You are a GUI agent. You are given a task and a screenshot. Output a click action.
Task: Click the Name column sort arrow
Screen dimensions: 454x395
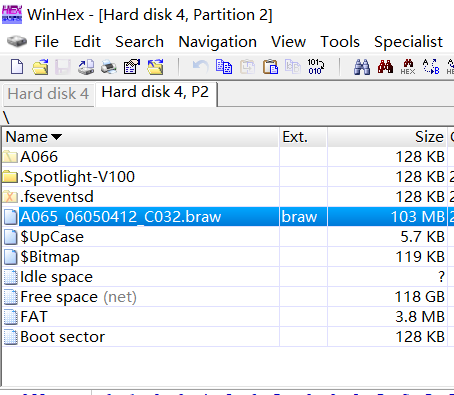click(56, 137)
